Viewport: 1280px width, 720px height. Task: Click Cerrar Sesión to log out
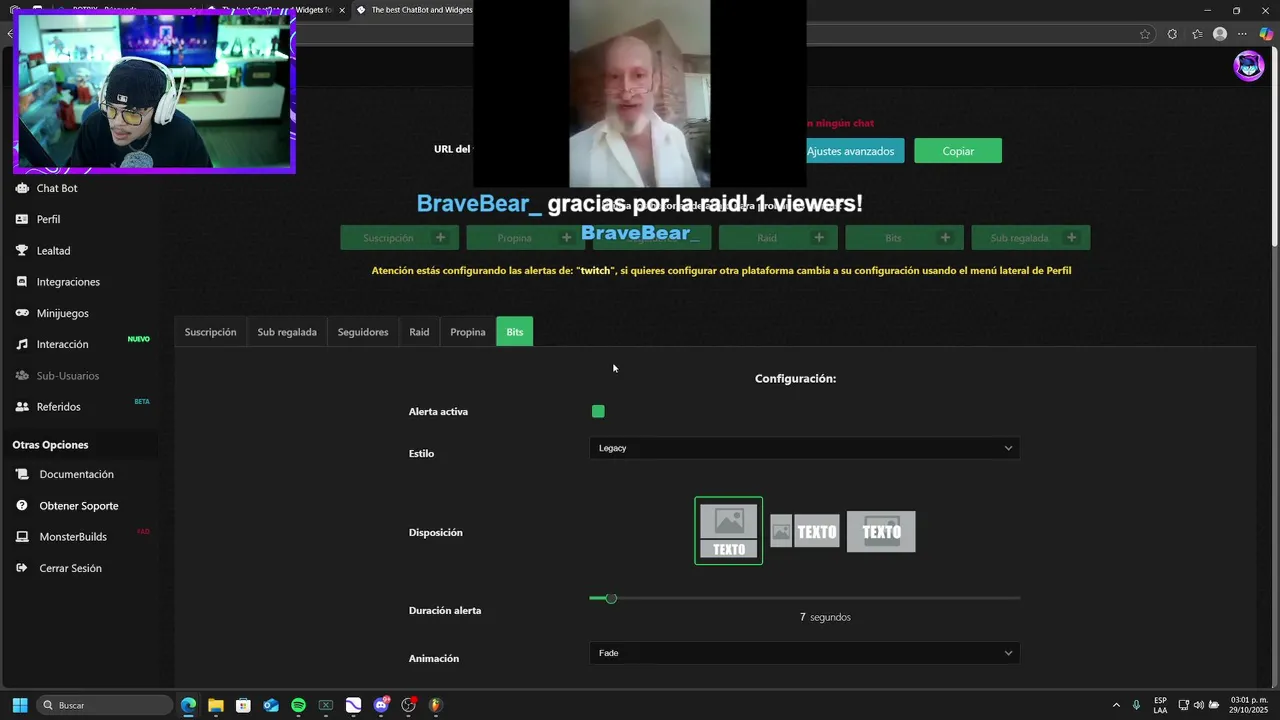[70, 568]
